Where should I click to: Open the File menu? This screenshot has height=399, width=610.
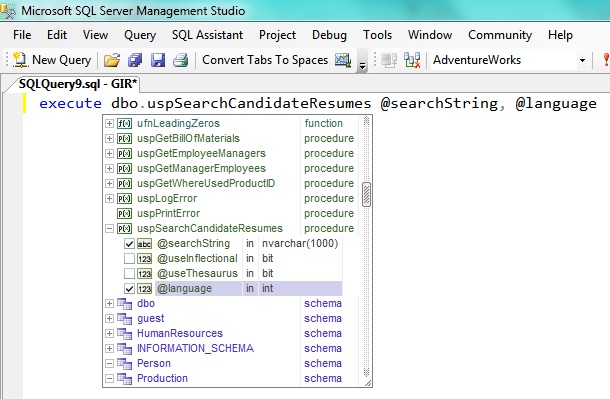[x=22, y=35]
